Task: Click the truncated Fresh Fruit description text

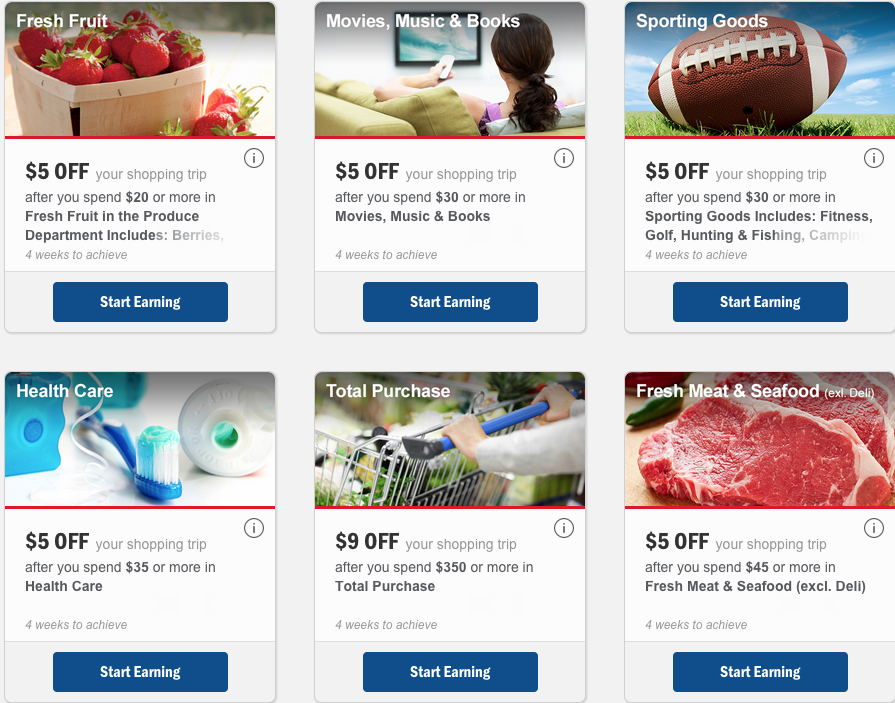Action: pos(124,226)
